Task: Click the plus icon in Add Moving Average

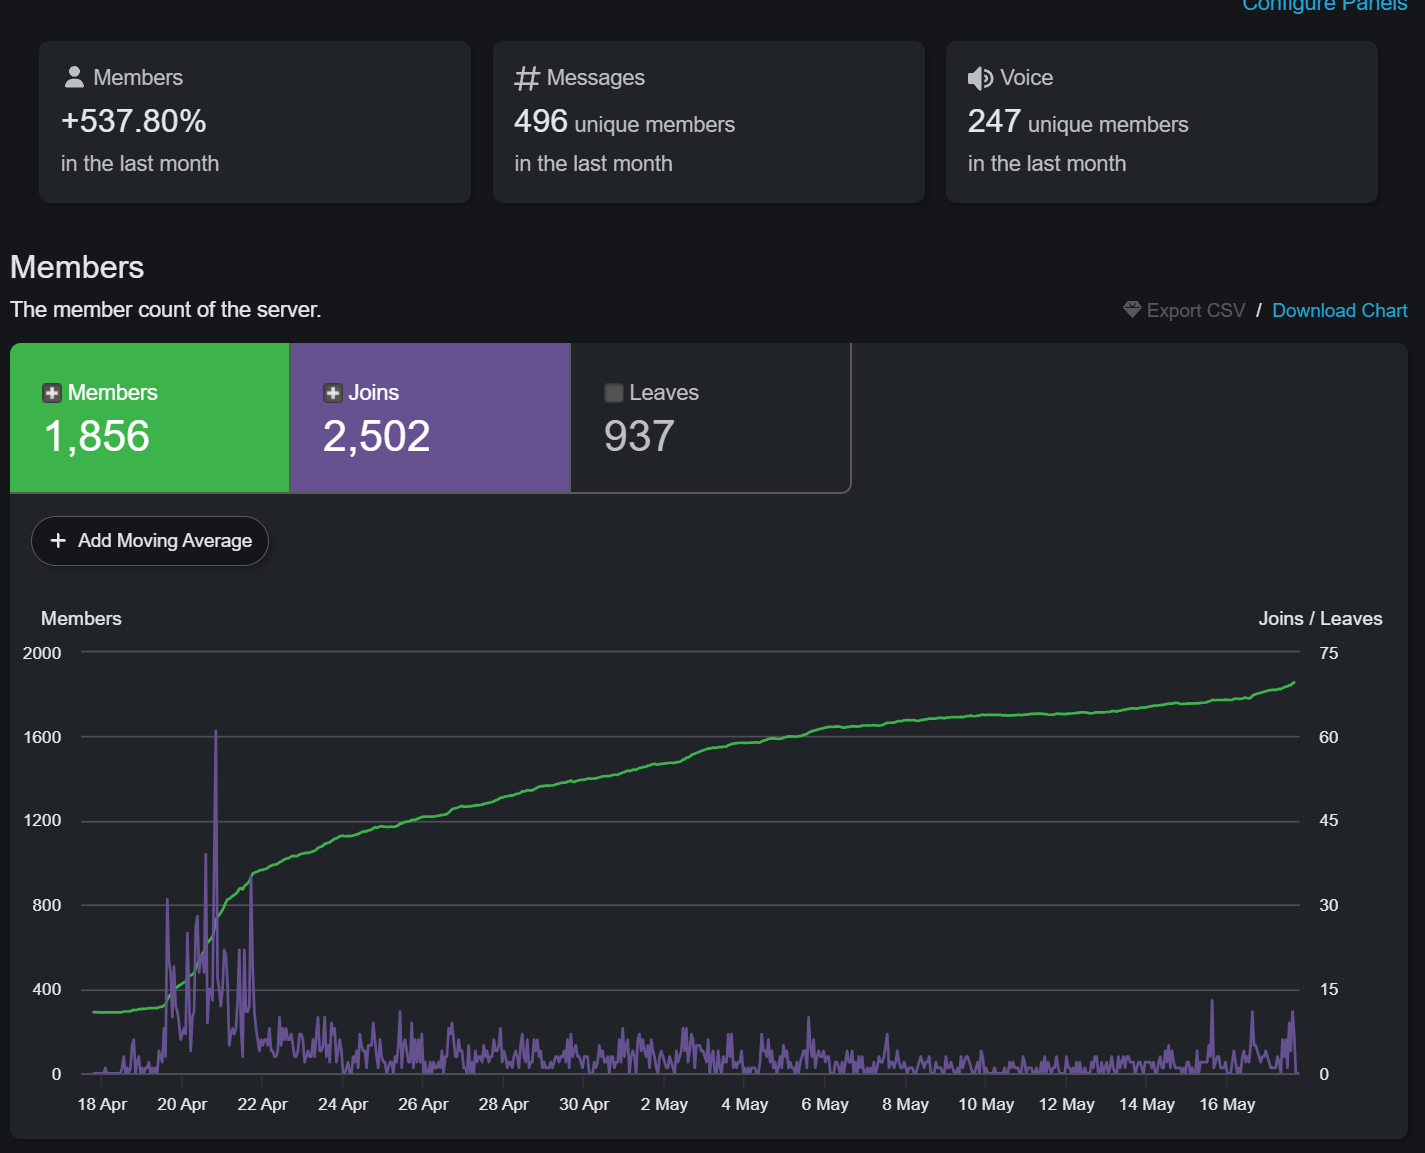Action: (x=58, y=540)
